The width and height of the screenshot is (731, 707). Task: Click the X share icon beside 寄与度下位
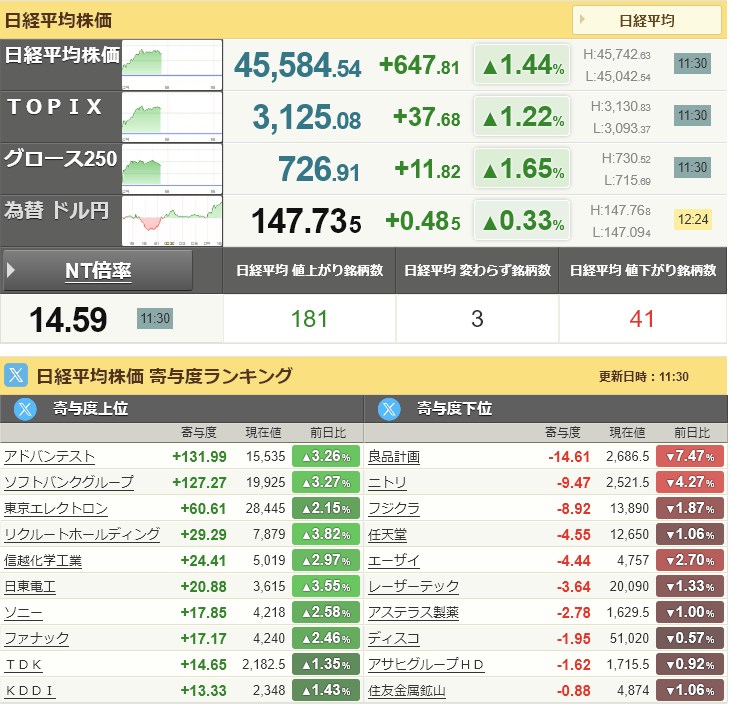[390, 408]
